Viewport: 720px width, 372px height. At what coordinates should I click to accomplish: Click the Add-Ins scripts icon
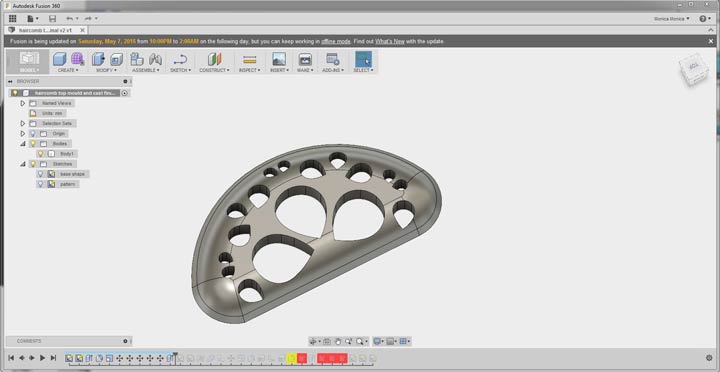click(x=332, y=59)
